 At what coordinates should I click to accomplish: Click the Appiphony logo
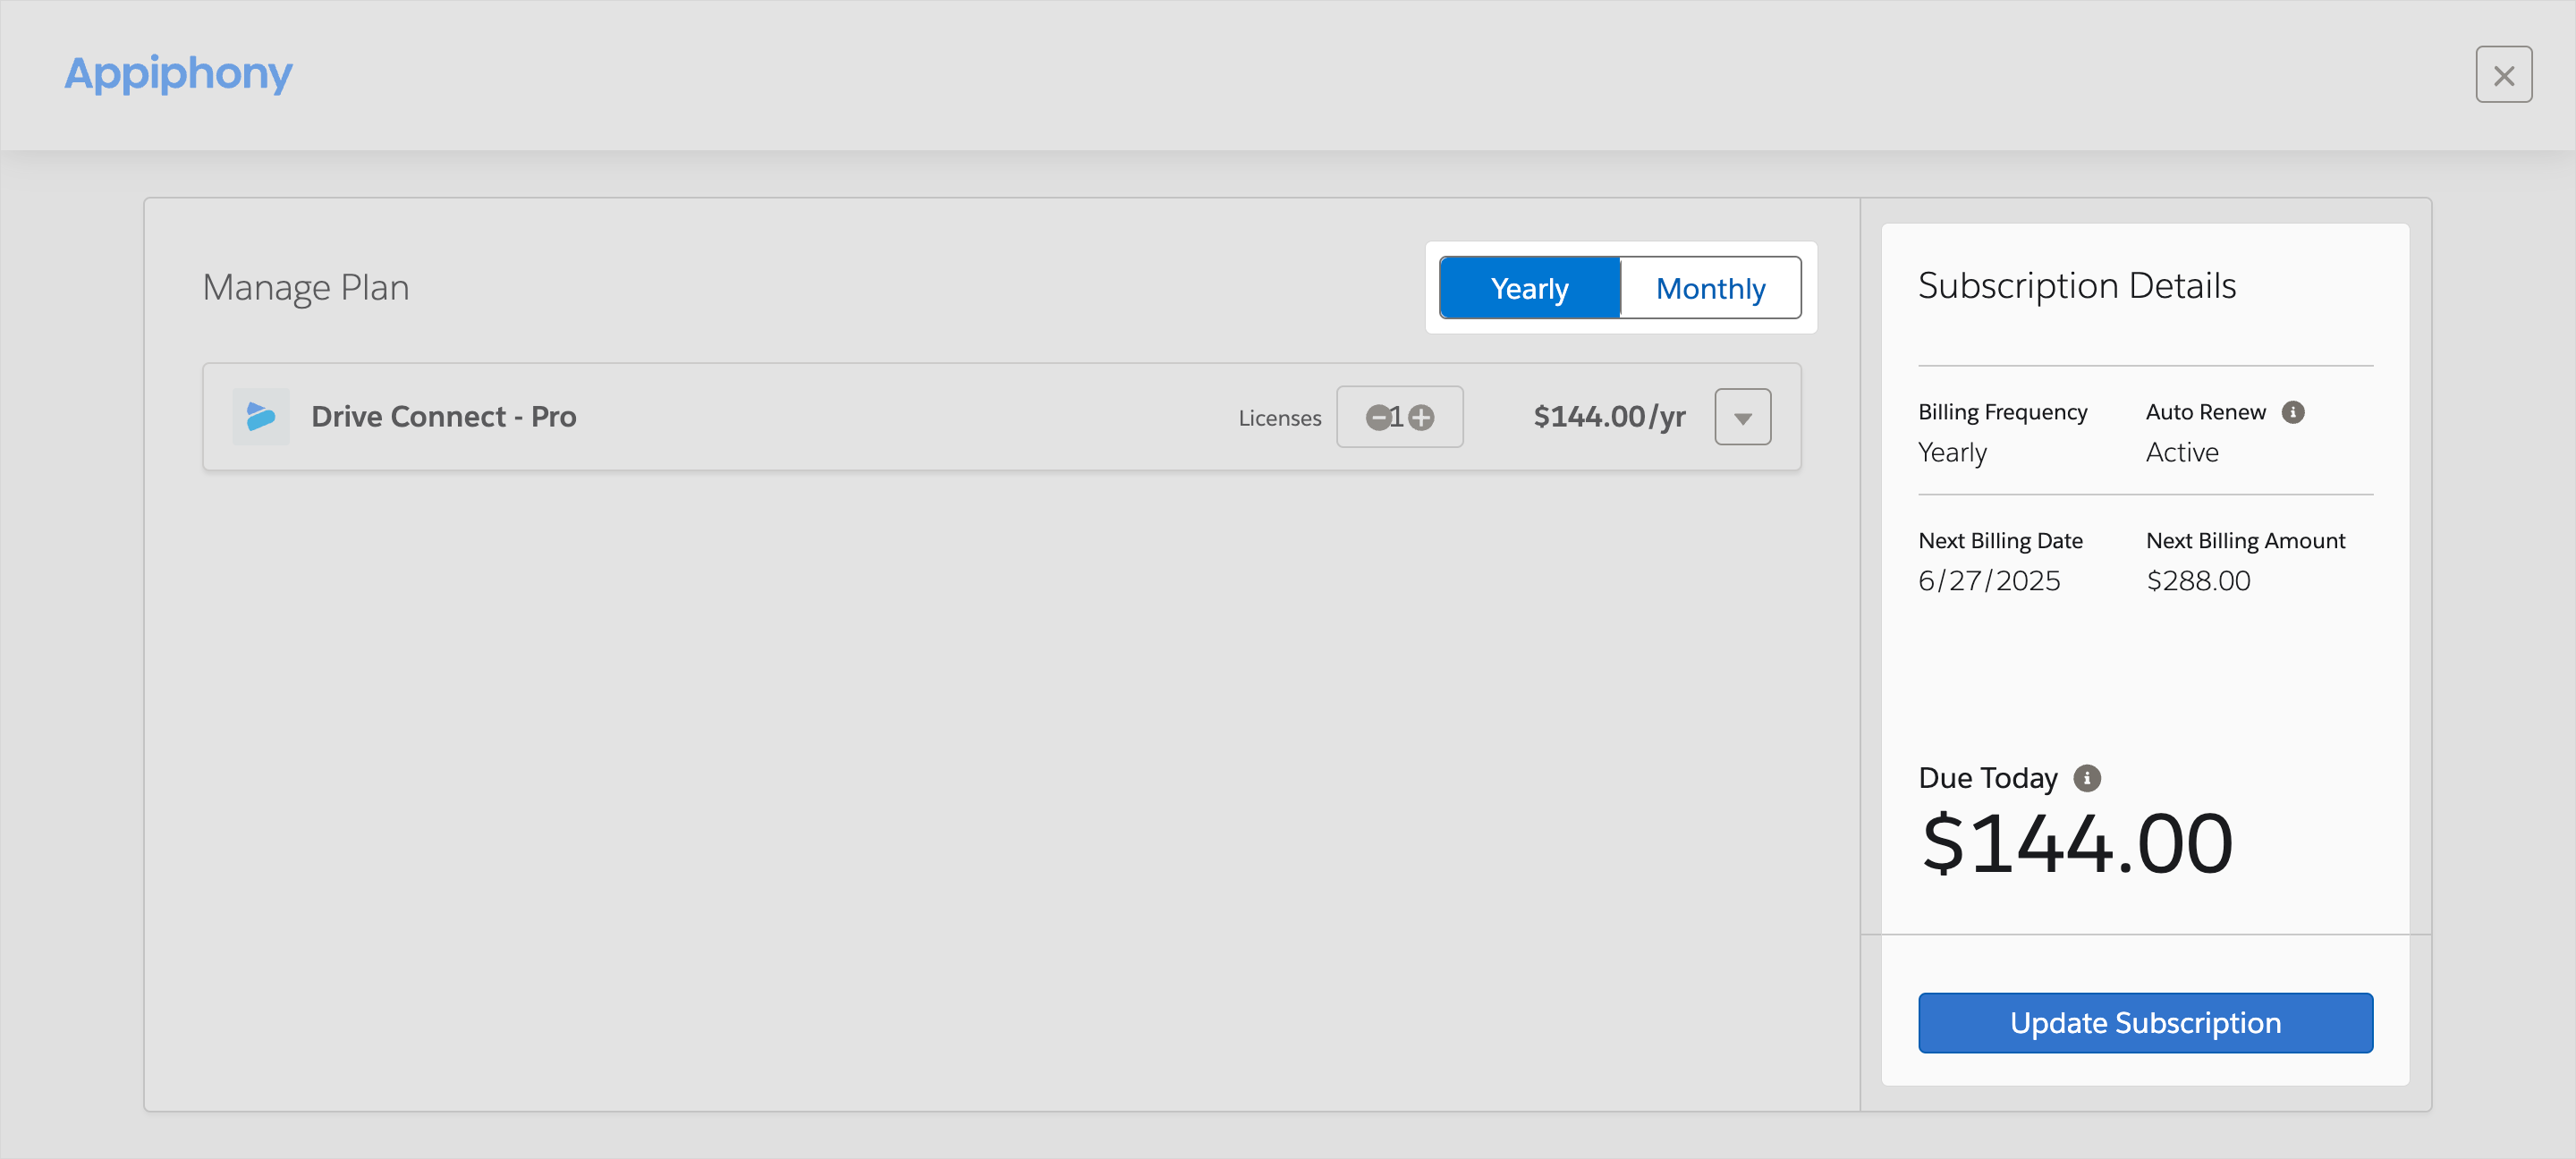(x=178, y=73)
